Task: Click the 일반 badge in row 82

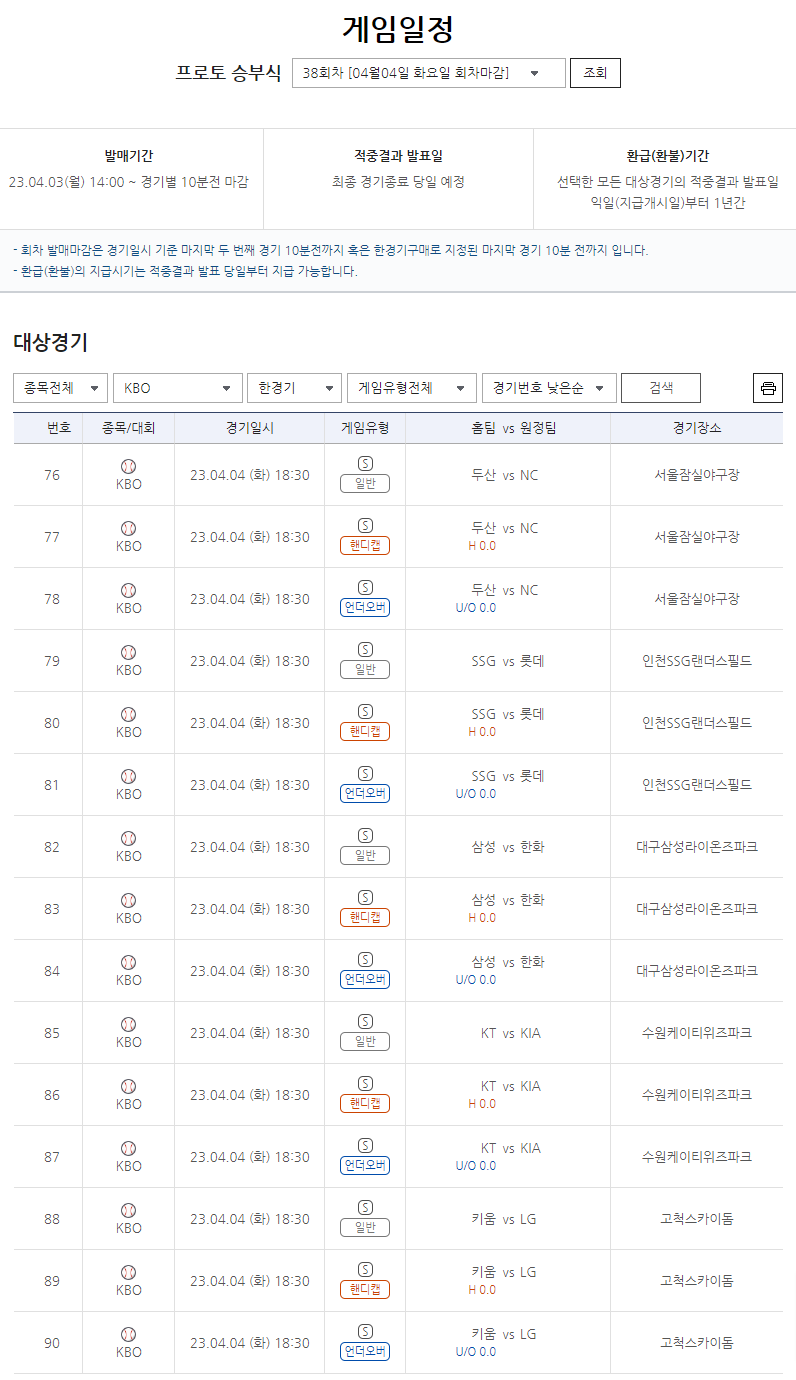Action: tap(365, 856)
